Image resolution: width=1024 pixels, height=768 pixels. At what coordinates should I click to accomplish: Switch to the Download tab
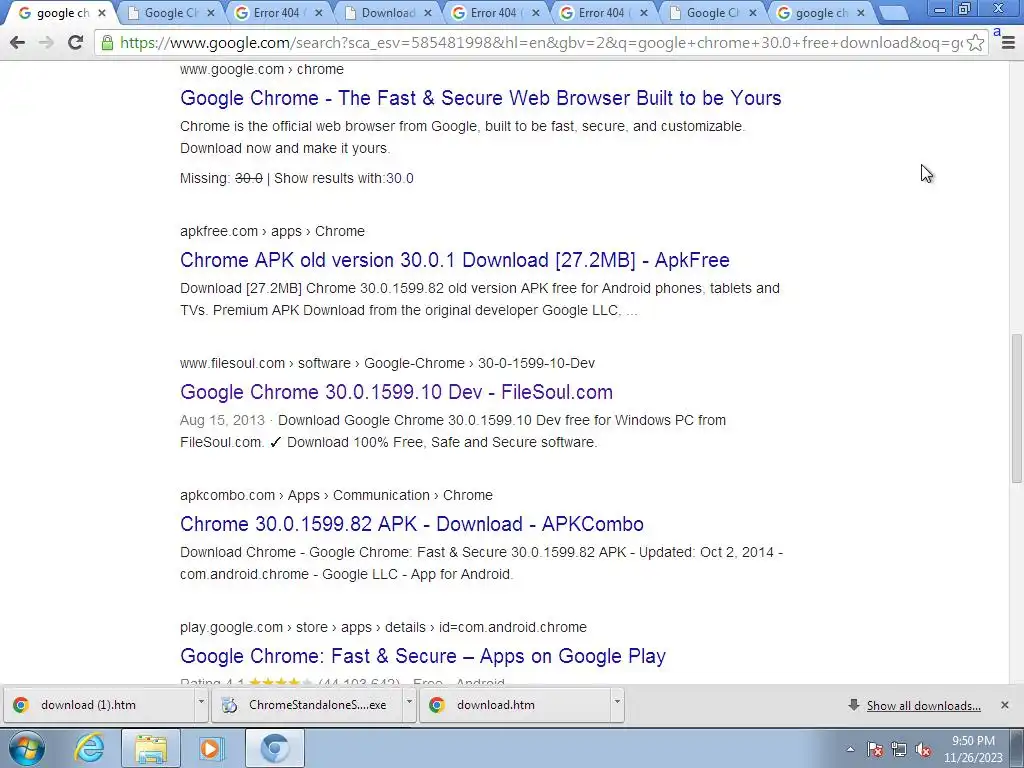click(387, 13)
